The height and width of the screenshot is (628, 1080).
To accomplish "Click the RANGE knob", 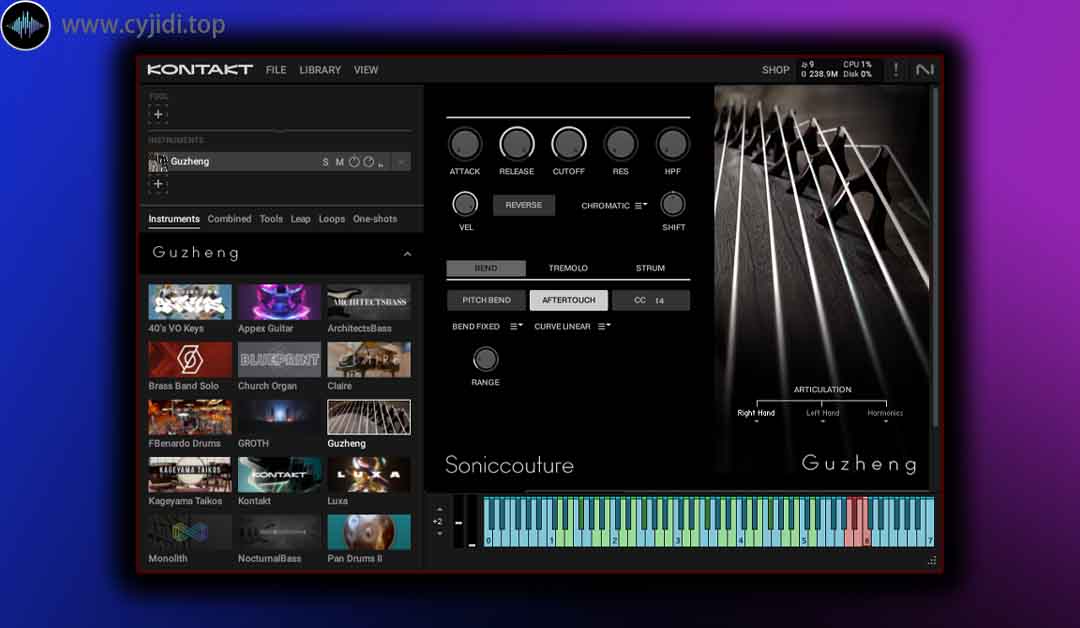I will pyautogui.click(x=485, y=359).
